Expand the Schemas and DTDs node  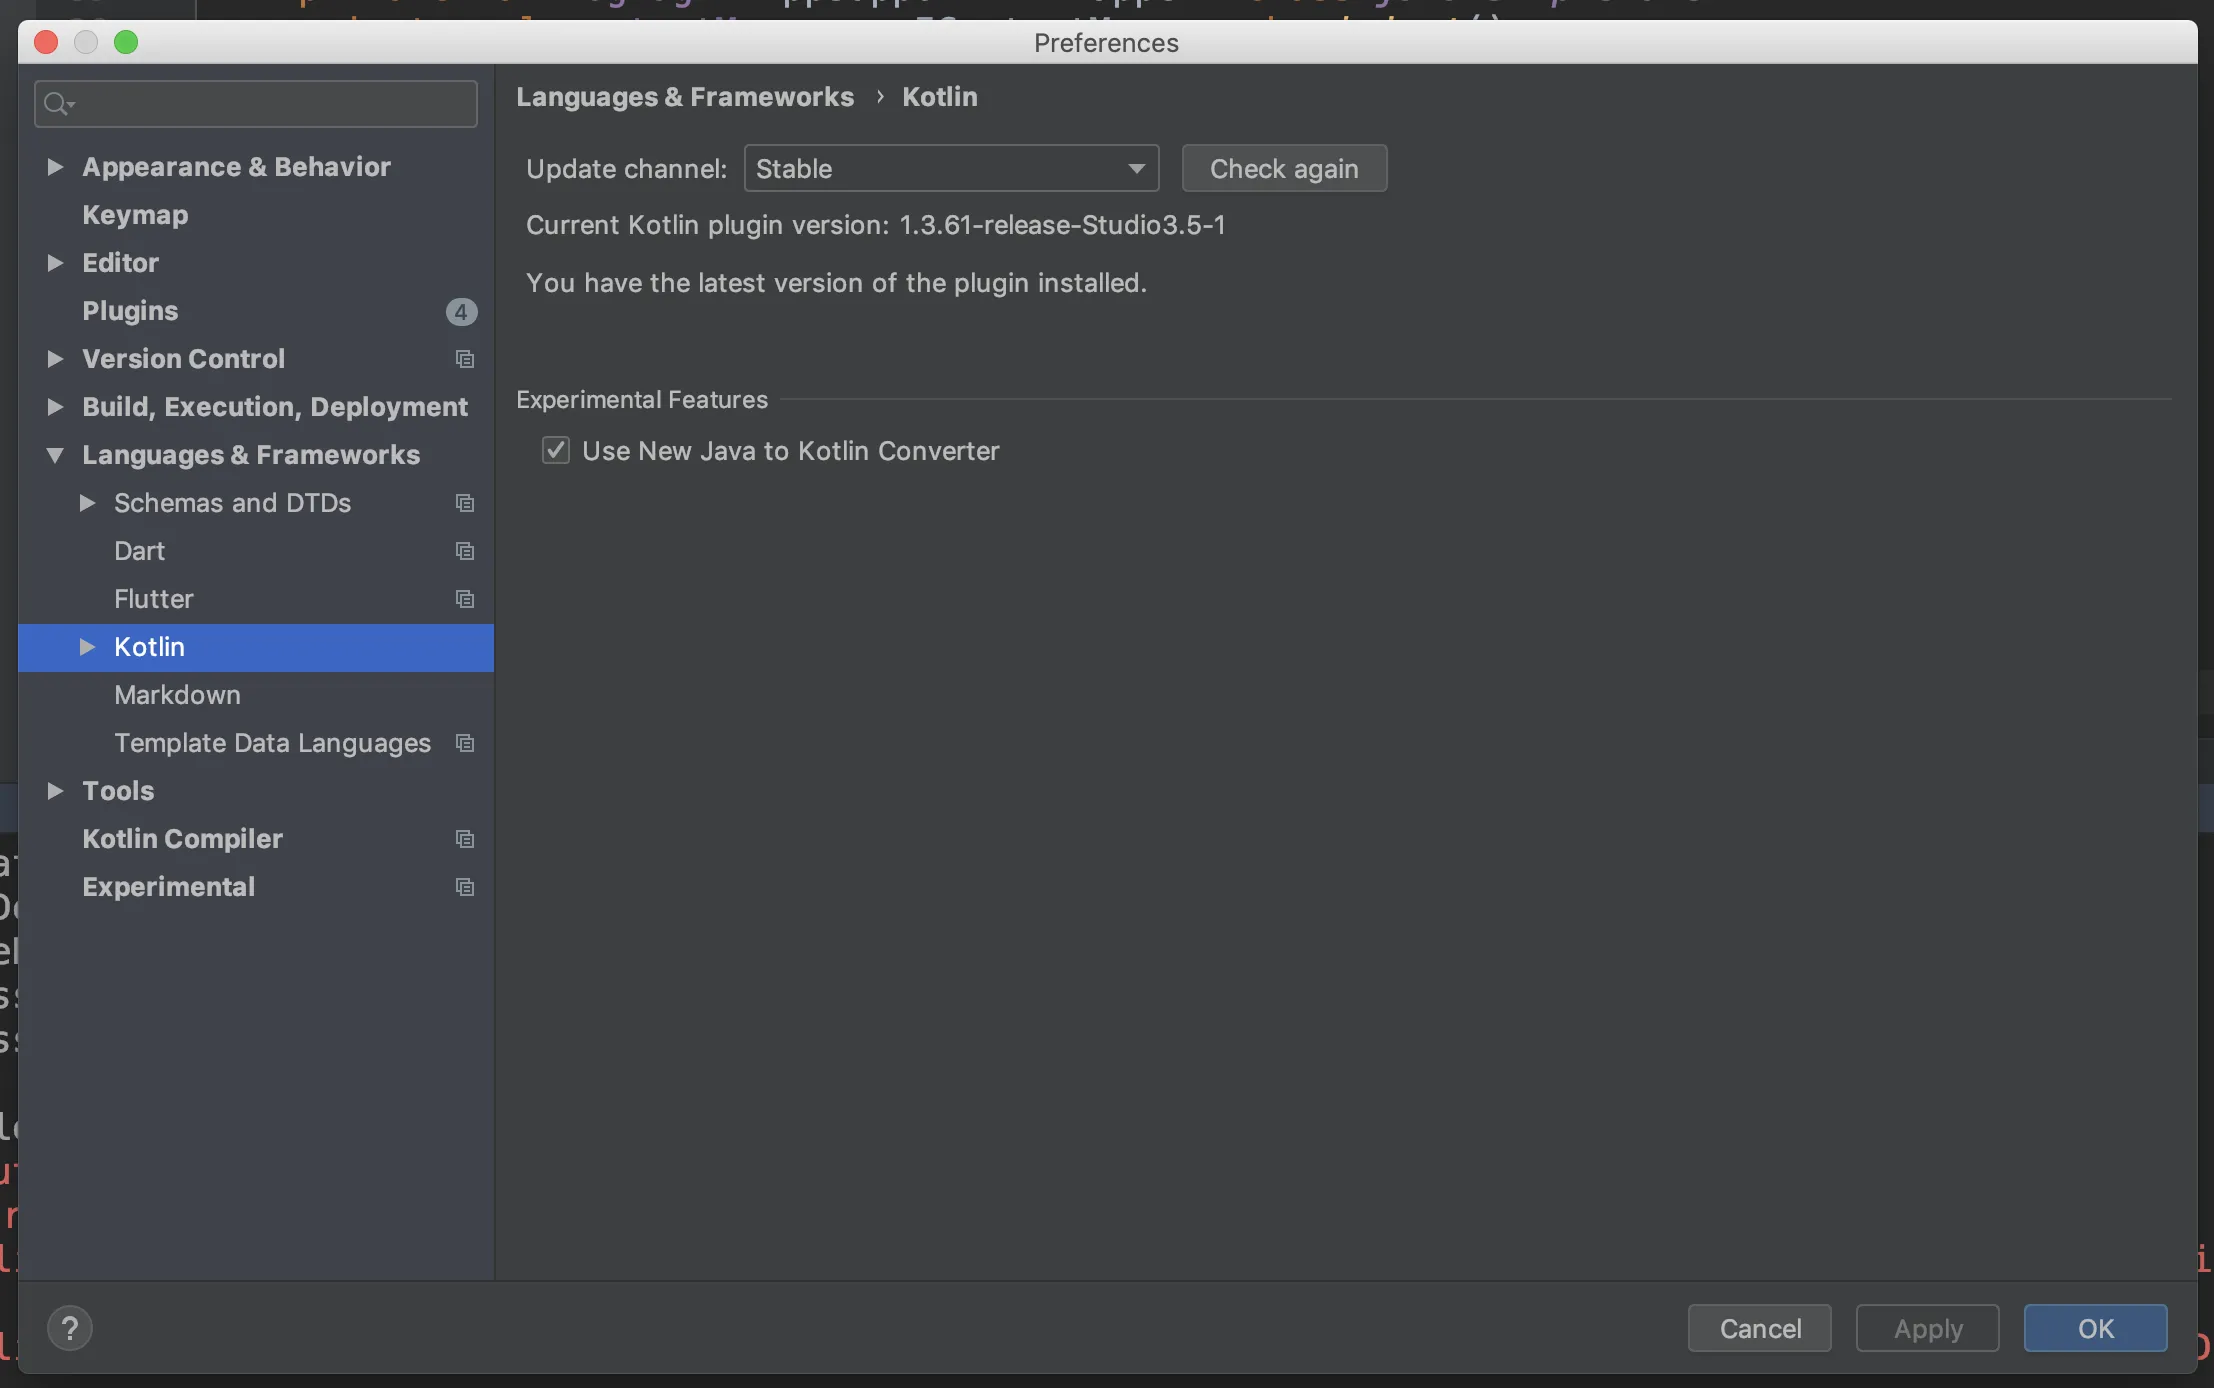[87, 503]
